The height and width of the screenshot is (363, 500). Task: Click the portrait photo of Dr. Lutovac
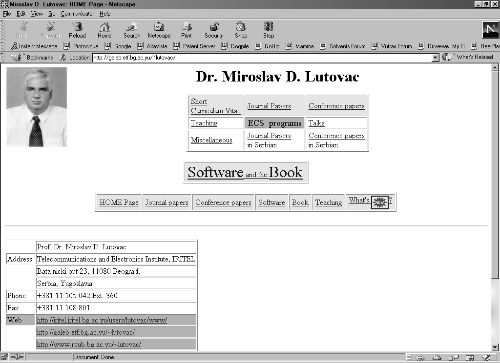[37, 107]
